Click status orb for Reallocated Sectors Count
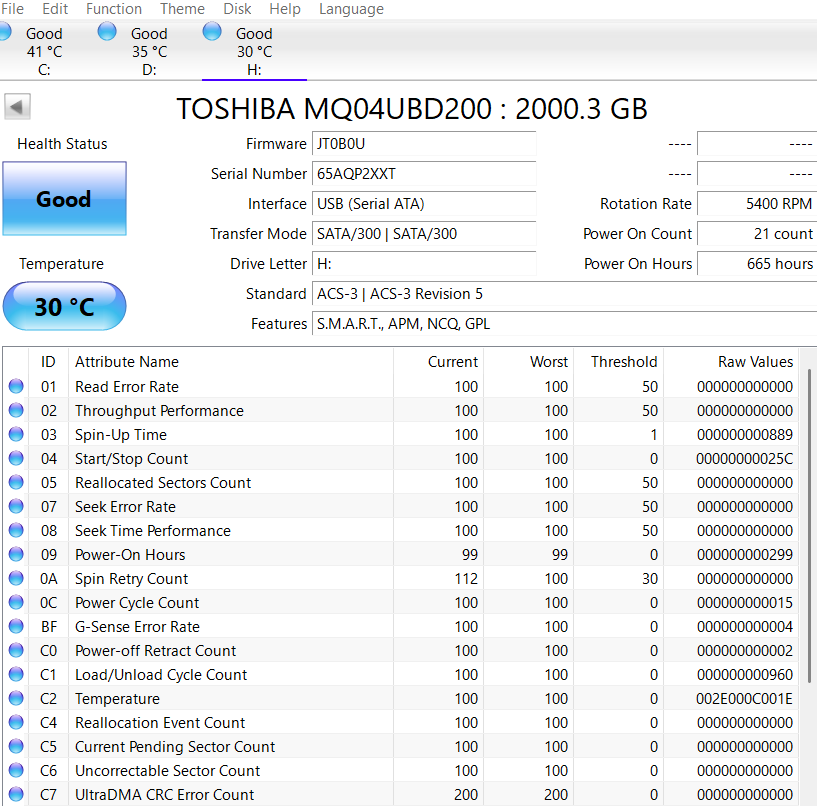 [16, 482]
